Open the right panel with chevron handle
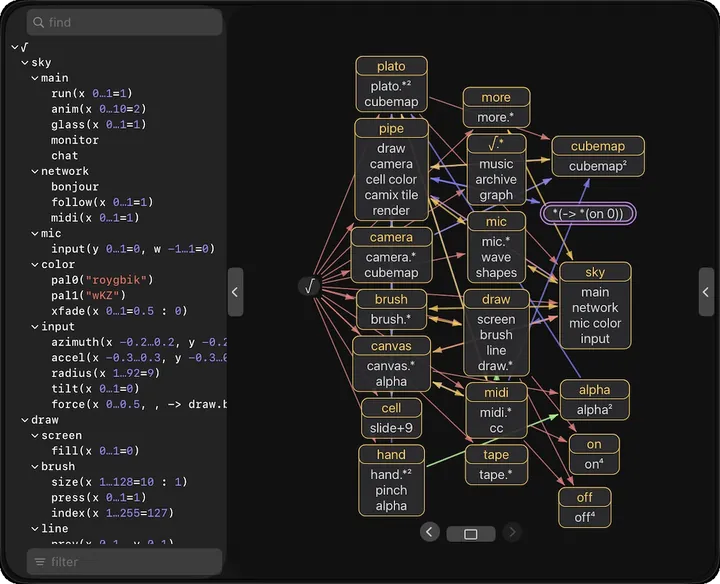This screenshot has width=720, height=584. tap(706, 292)
